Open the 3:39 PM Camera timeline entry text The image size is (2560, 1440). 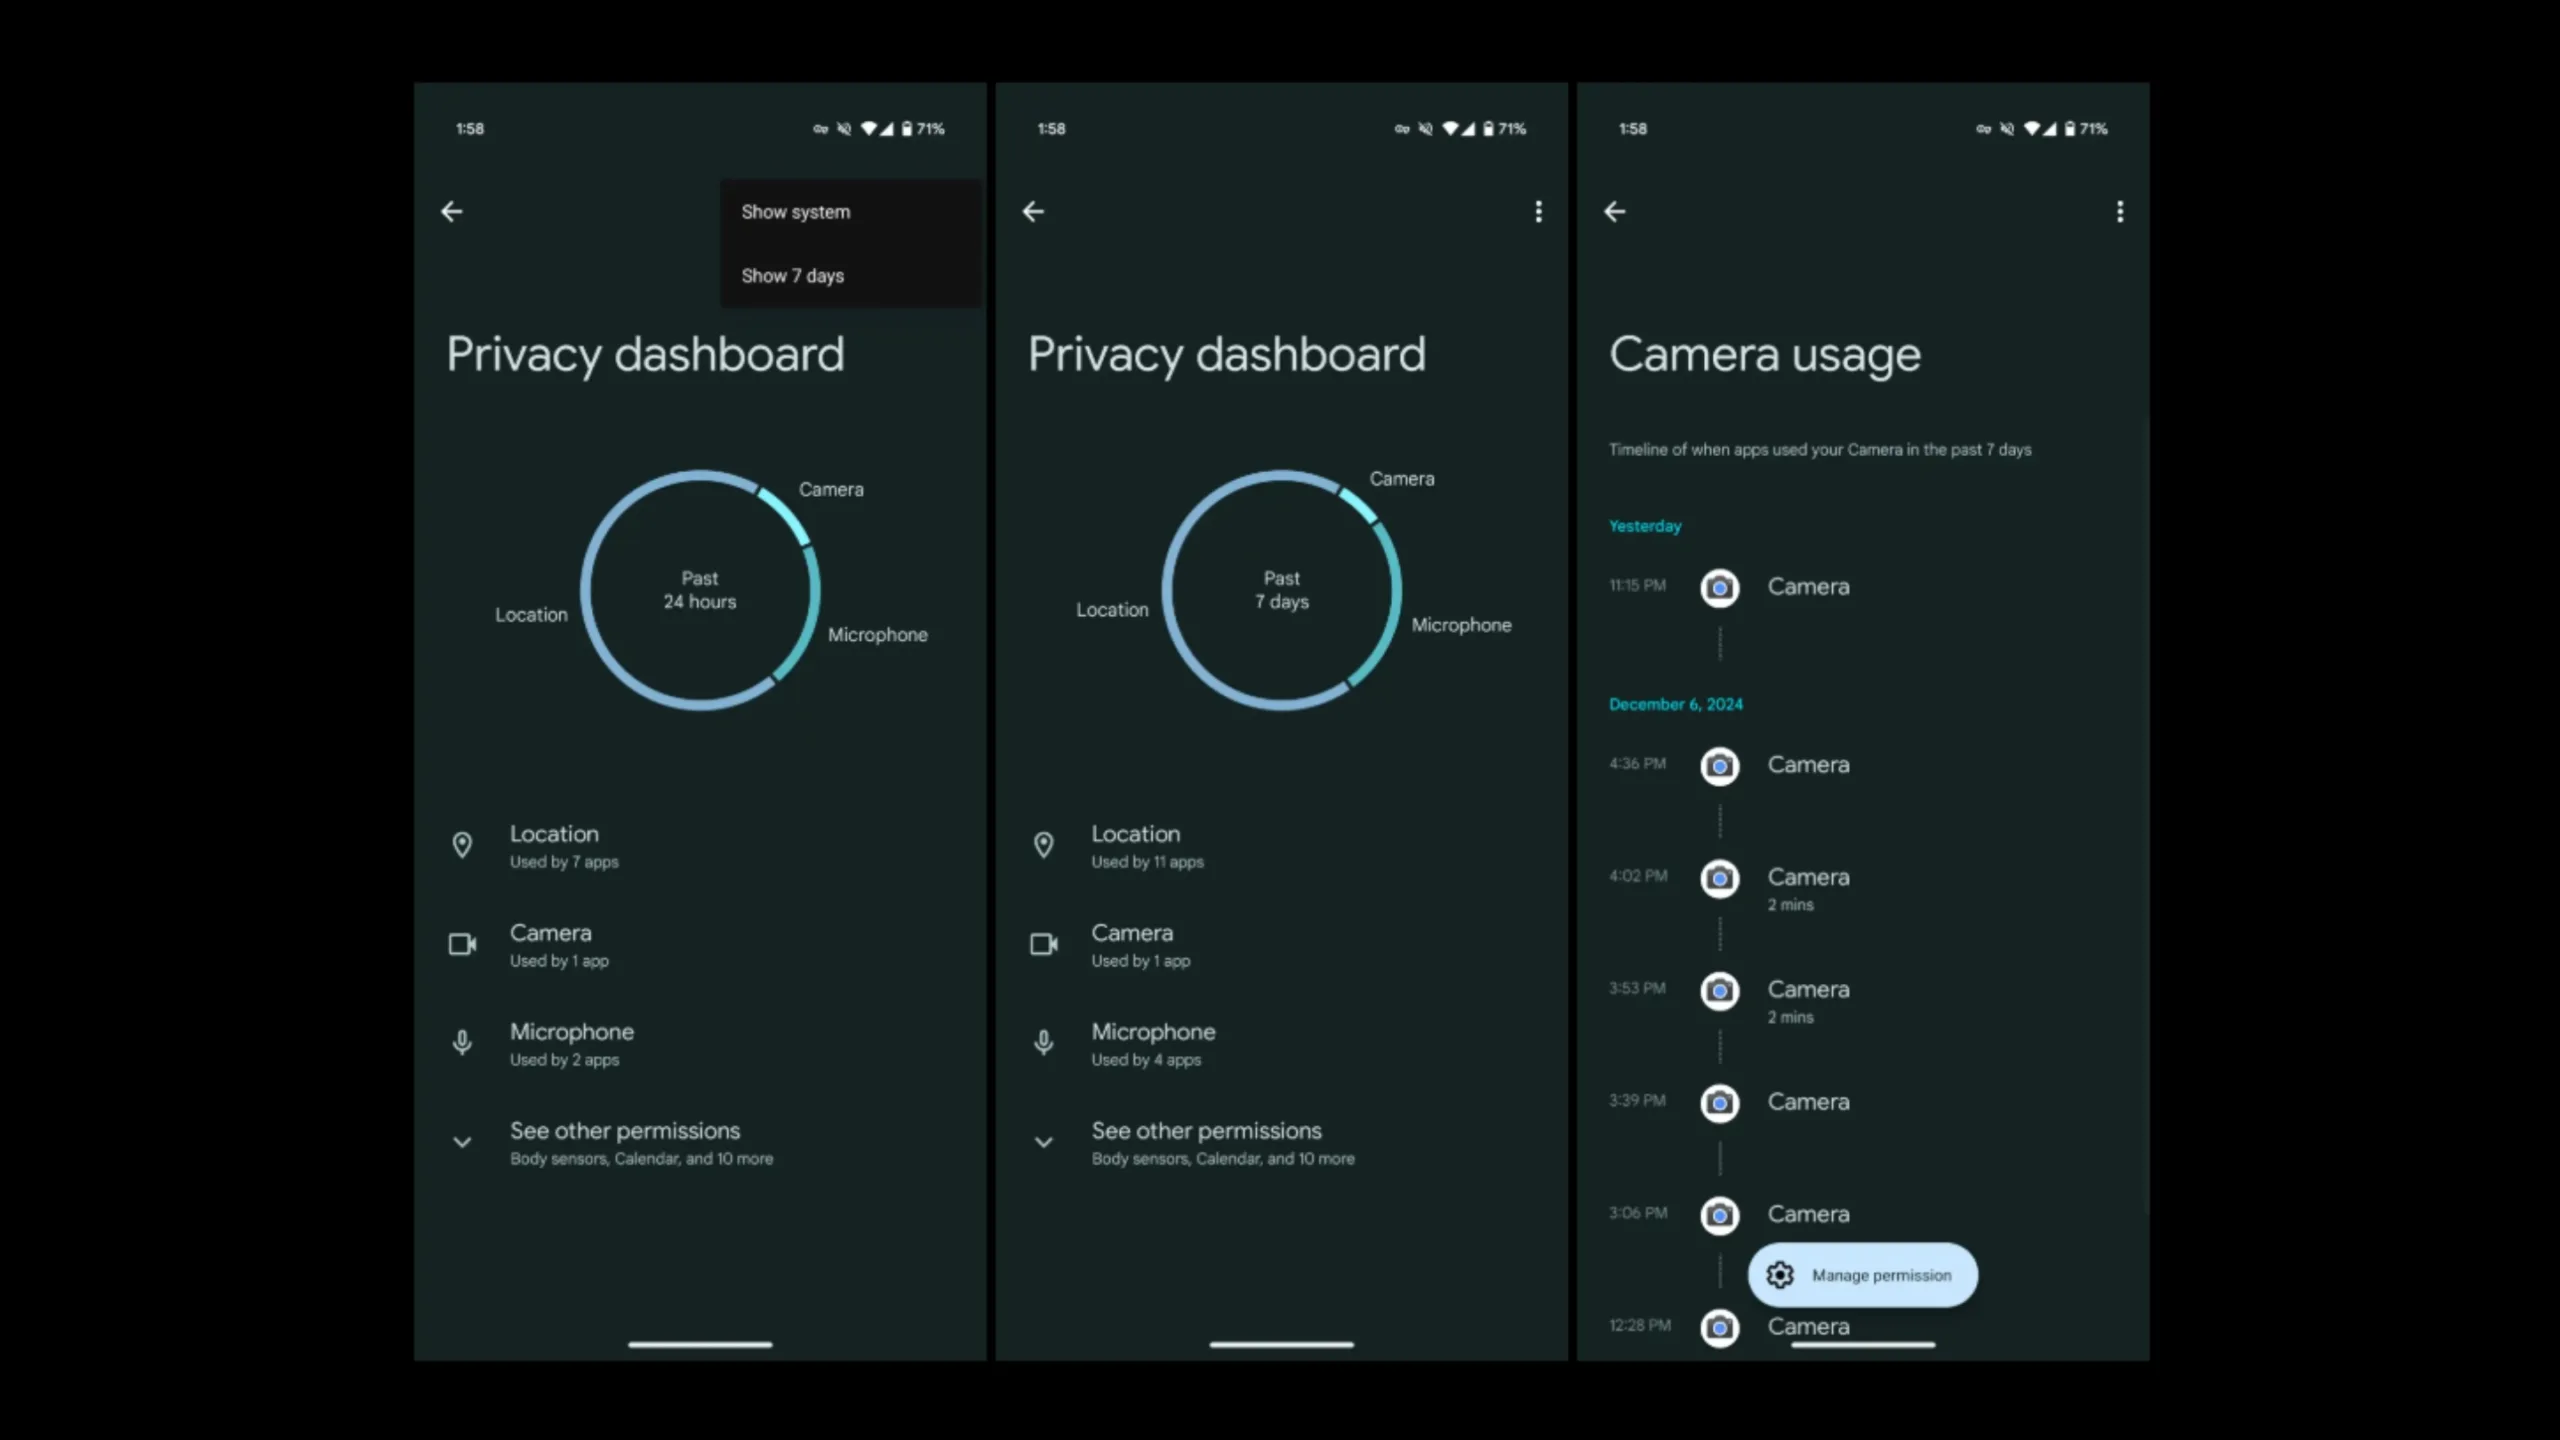pos(1808,1102)
